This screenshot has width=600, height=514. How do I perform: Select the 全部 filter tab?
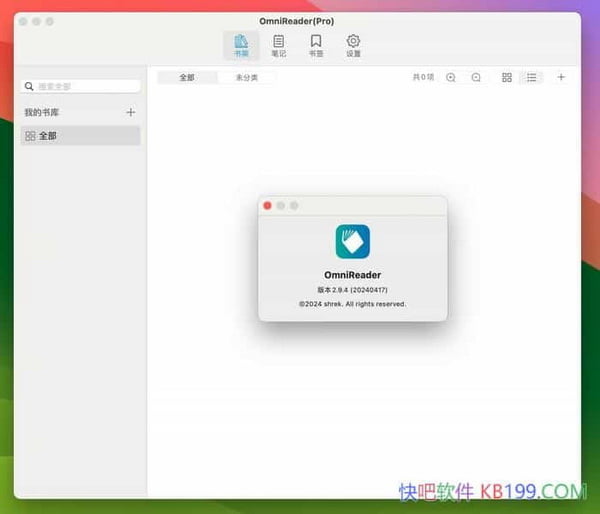tap(187, 77)
